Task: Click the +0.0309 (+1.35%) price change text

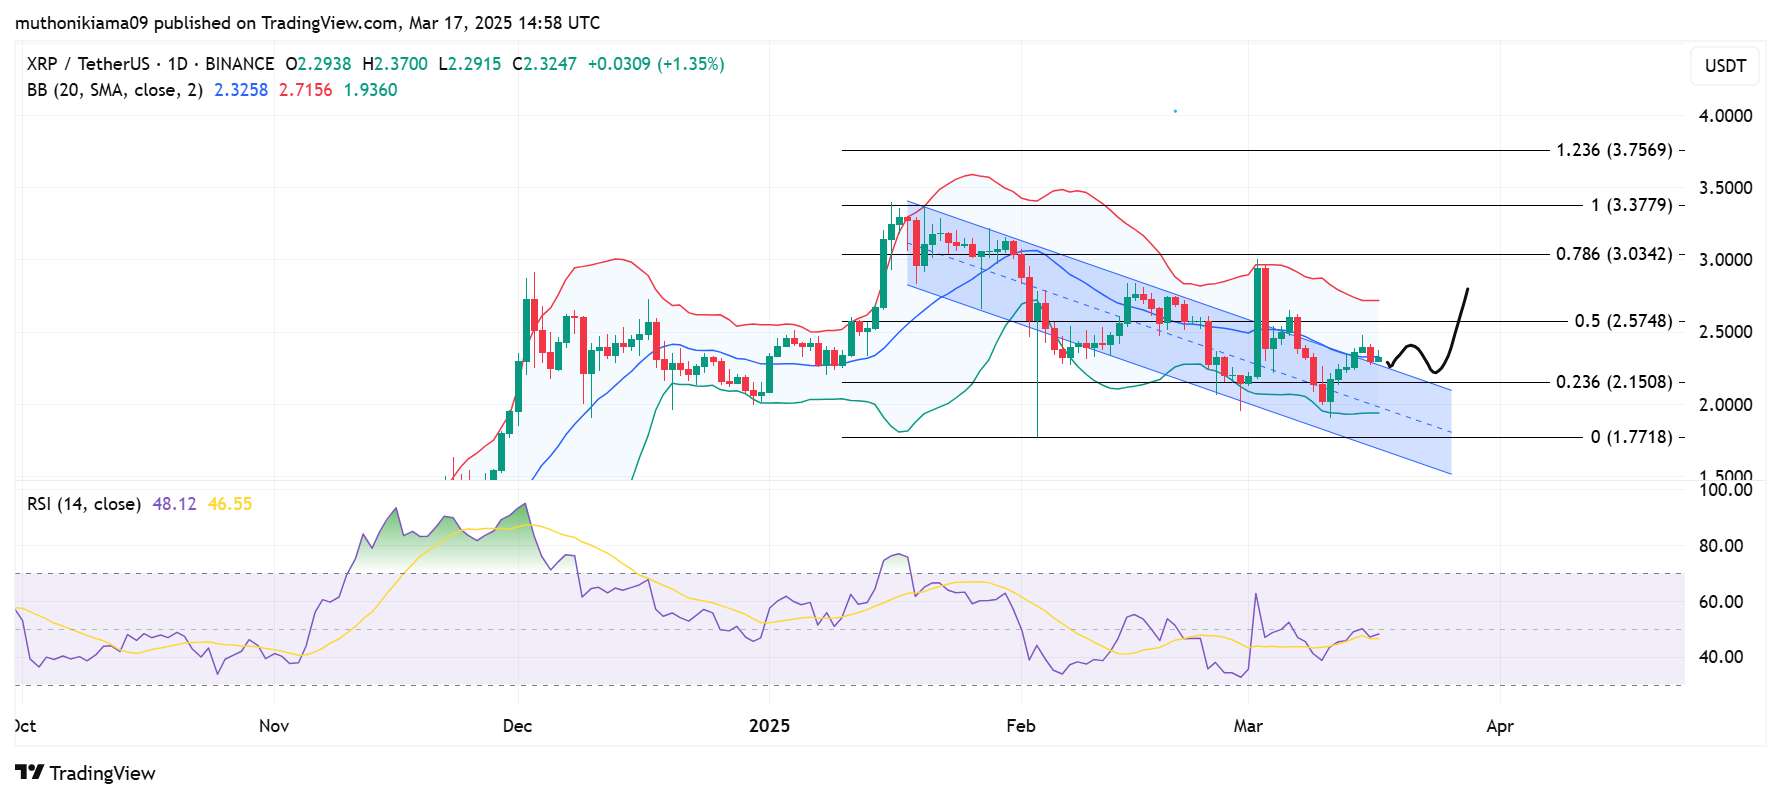Action: (656, 64)
